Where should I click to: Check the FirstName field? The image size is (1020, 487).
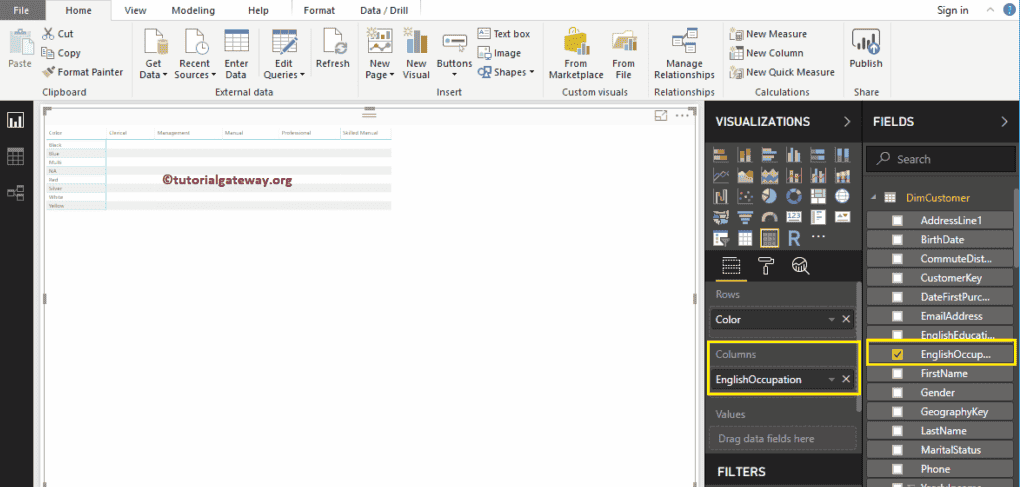(897, 373)
